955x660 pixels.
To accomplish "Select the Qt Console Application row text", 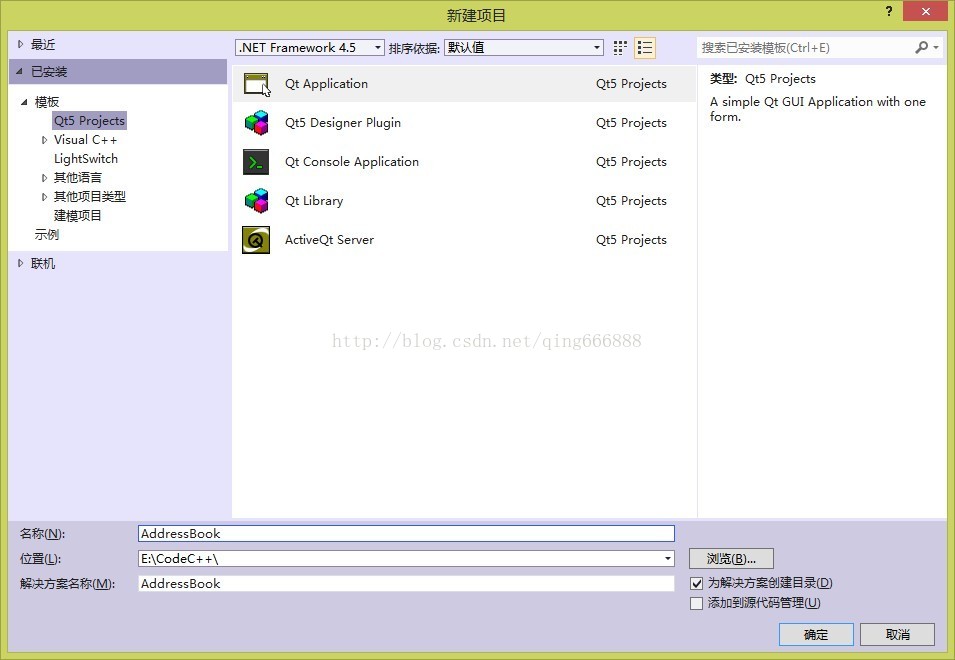I will [351, 161].
